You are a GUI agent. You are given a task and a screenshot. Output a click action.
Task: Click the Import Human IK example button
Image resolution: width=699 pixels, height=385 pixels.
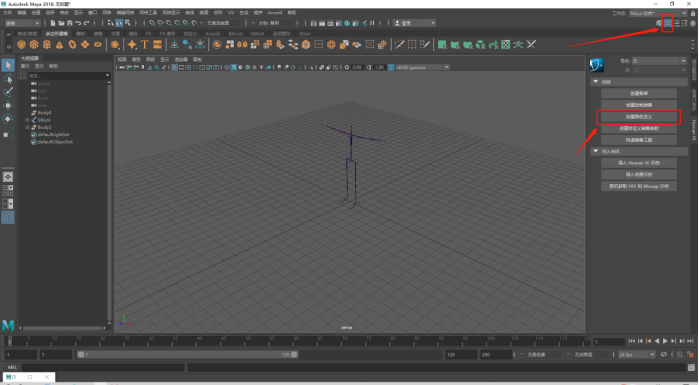click(639, 163)
